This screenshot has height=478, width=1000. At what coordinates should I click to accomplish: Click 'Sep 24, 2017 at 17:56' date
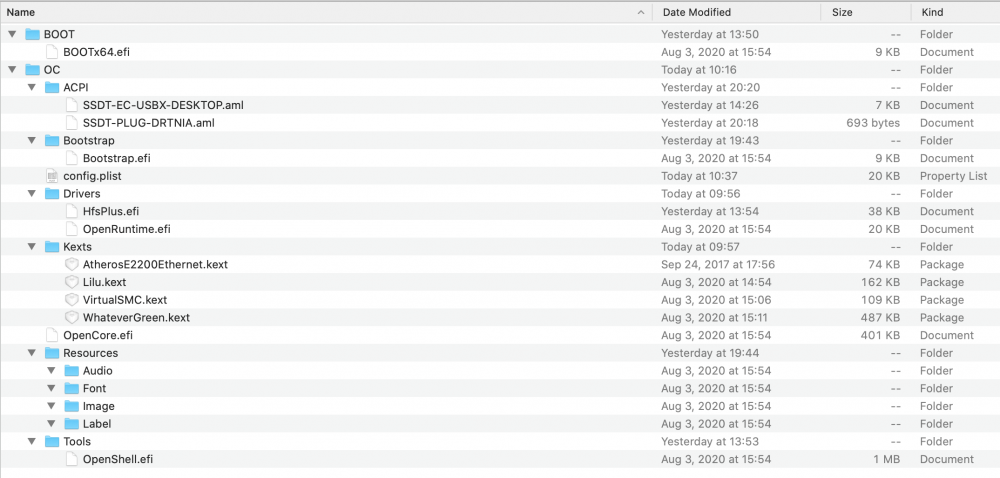pyautogui.click(x=718, y=264)
